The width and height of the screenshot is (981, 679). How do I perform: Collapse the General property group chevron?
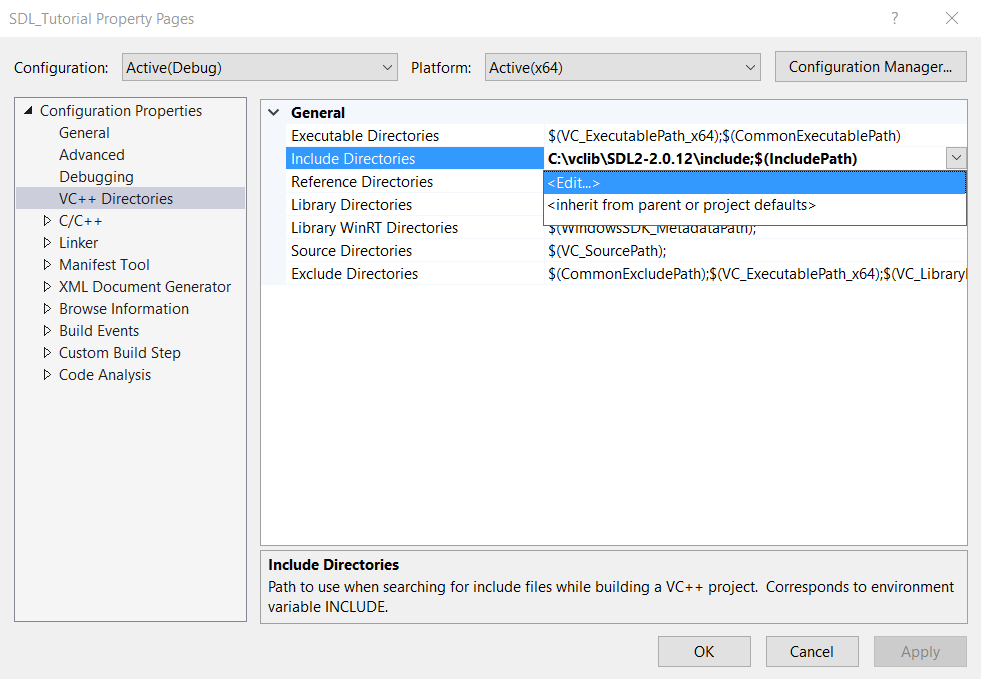coord(273,113)
